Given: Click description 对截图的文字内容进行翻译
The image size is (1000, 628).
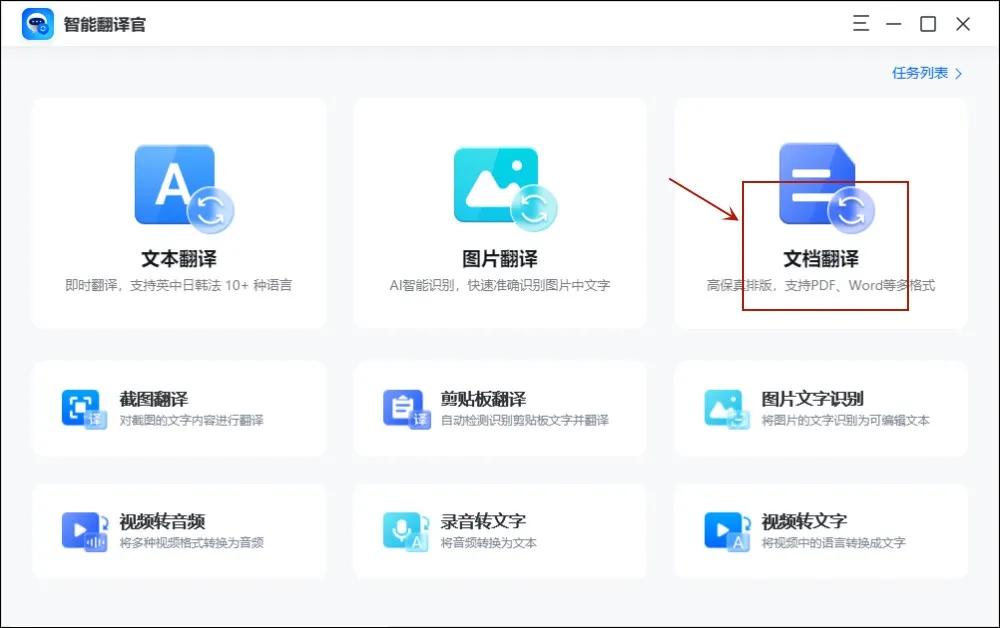Looking at the screenshot, I should [191, 420].
